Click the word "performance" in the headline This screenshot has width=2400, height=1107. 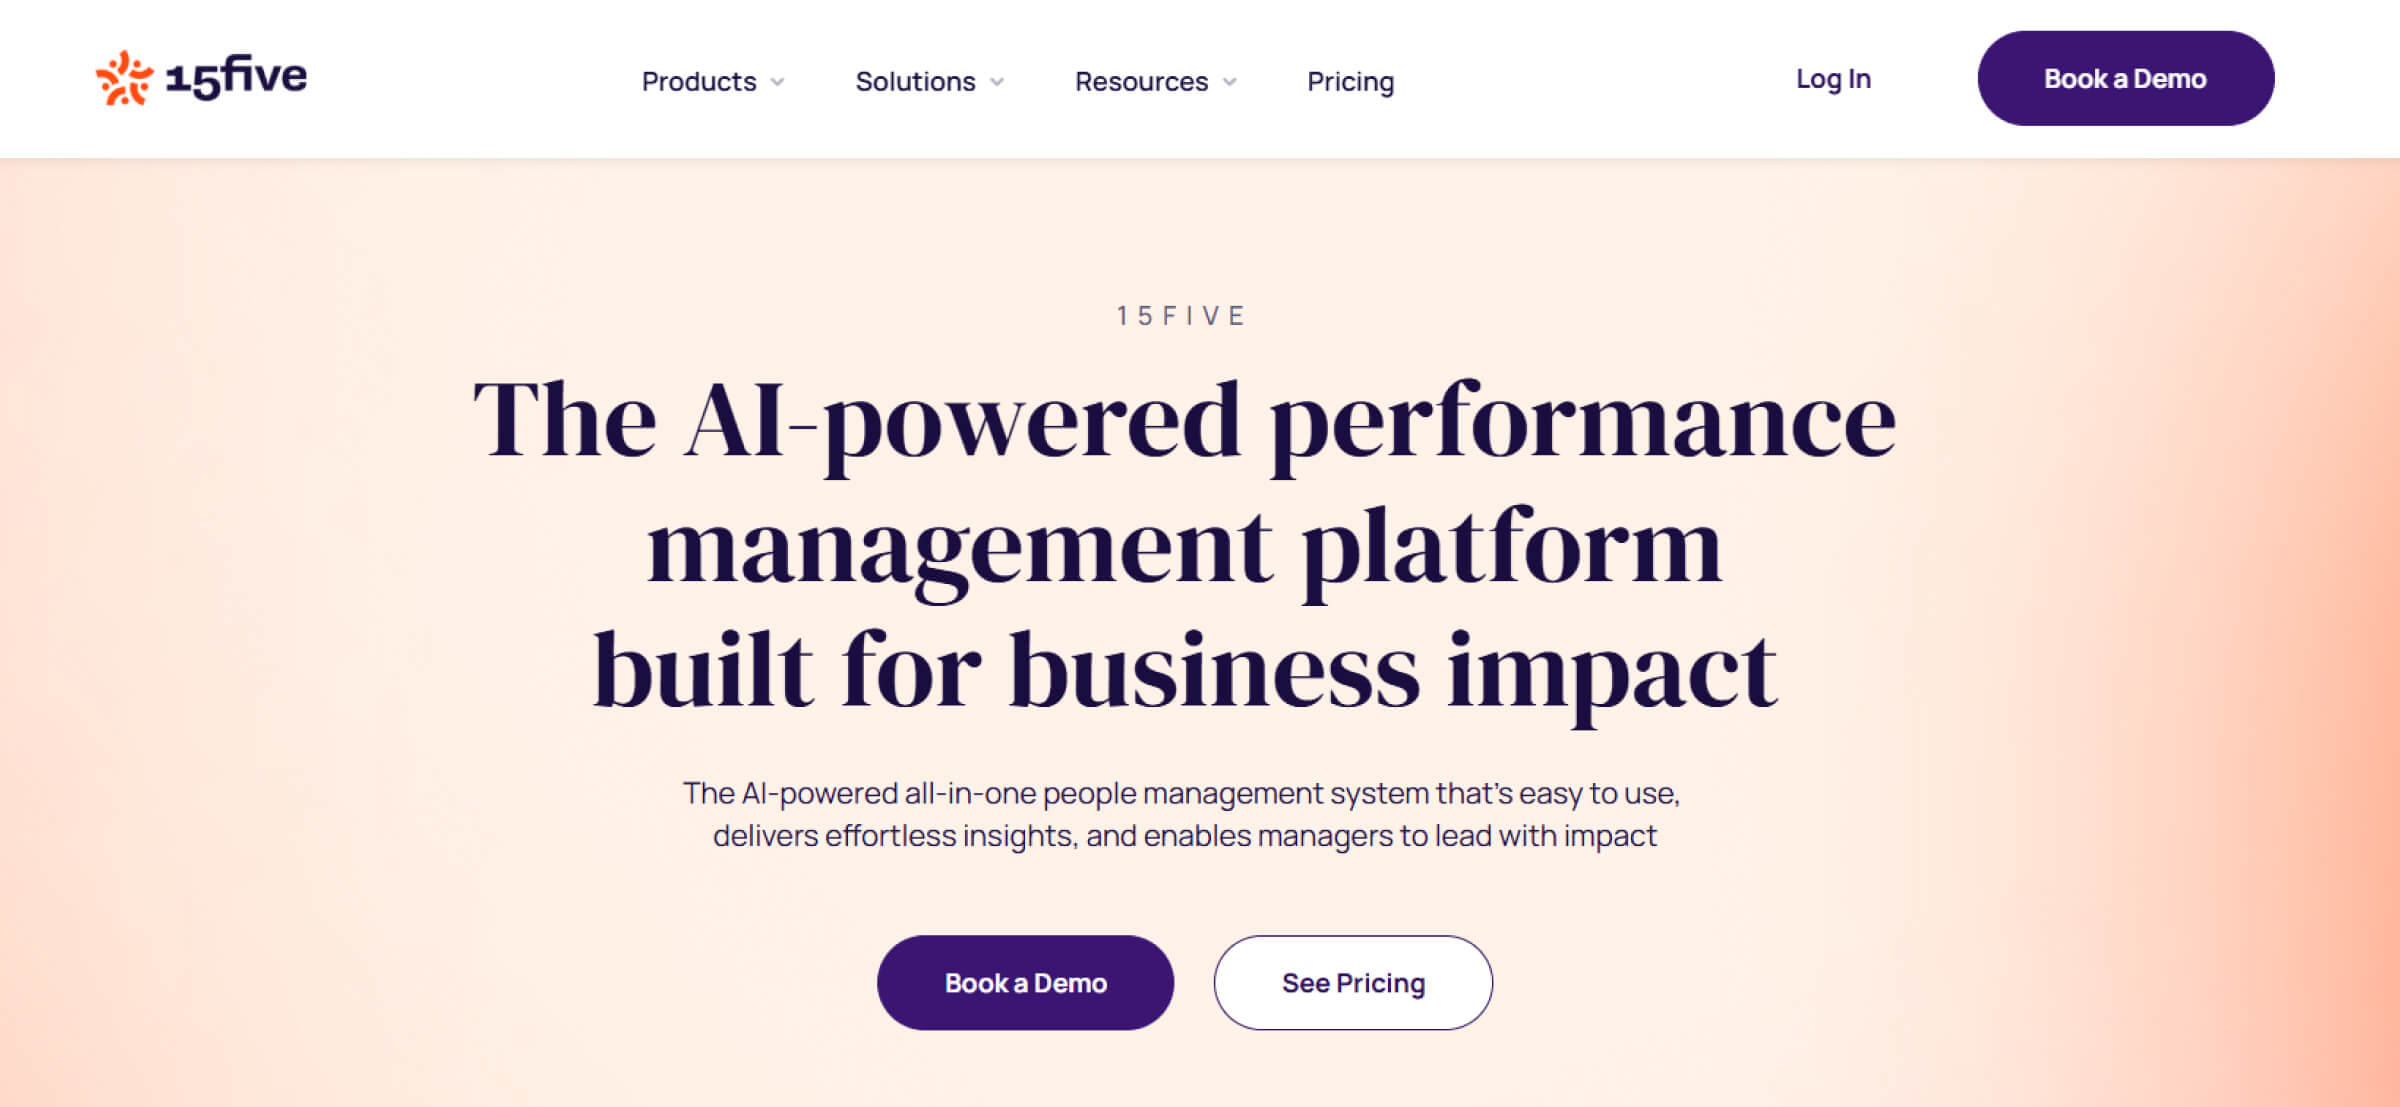pos(1582,420)
